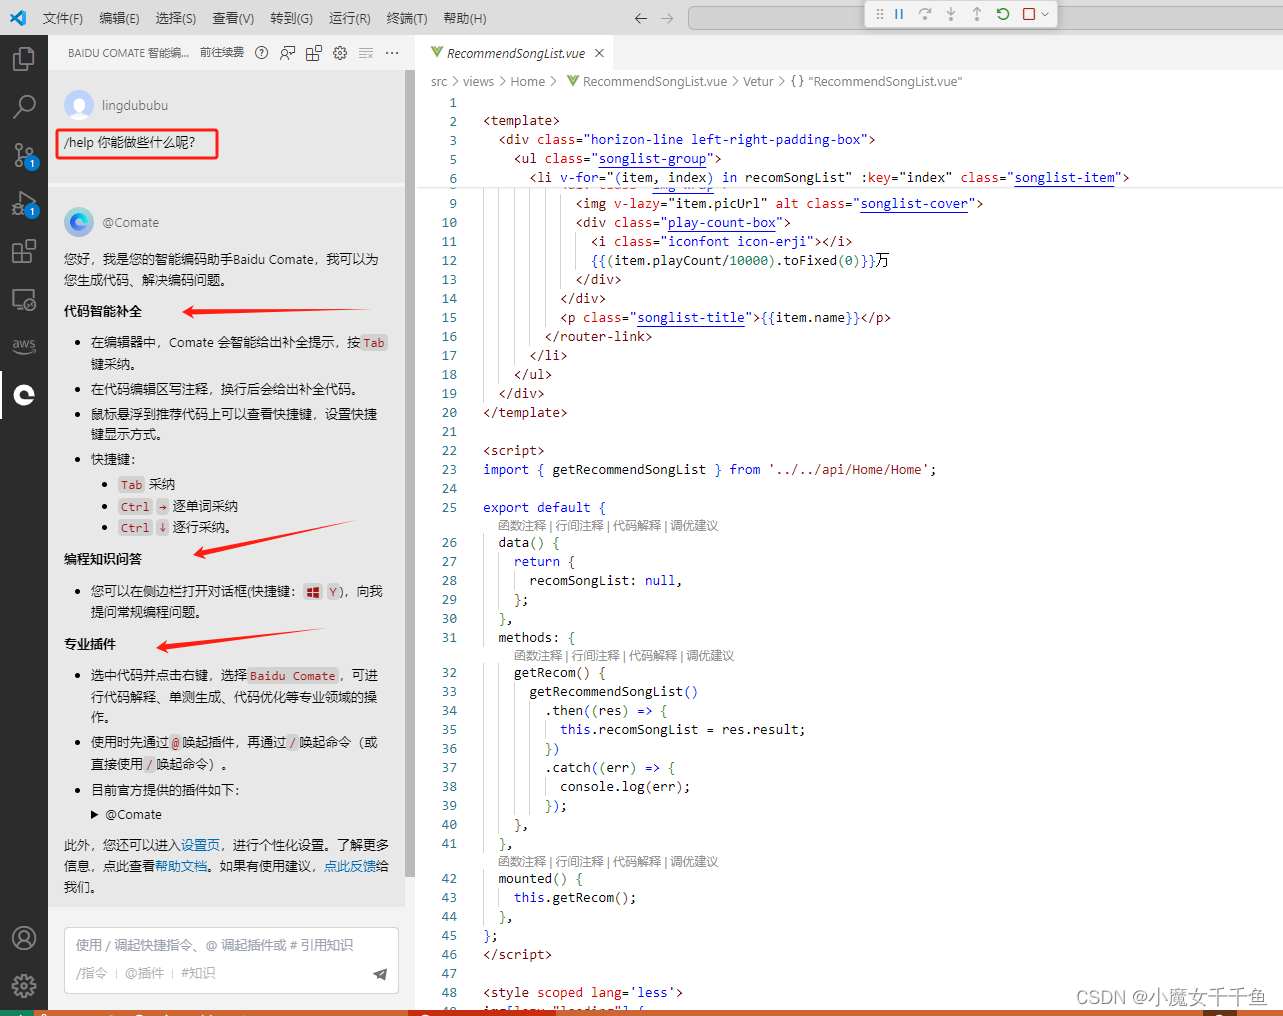Send the message in Comate chat
Image resolution: width=1283 pixels, height=1016 pixels.
click(380, 974)
